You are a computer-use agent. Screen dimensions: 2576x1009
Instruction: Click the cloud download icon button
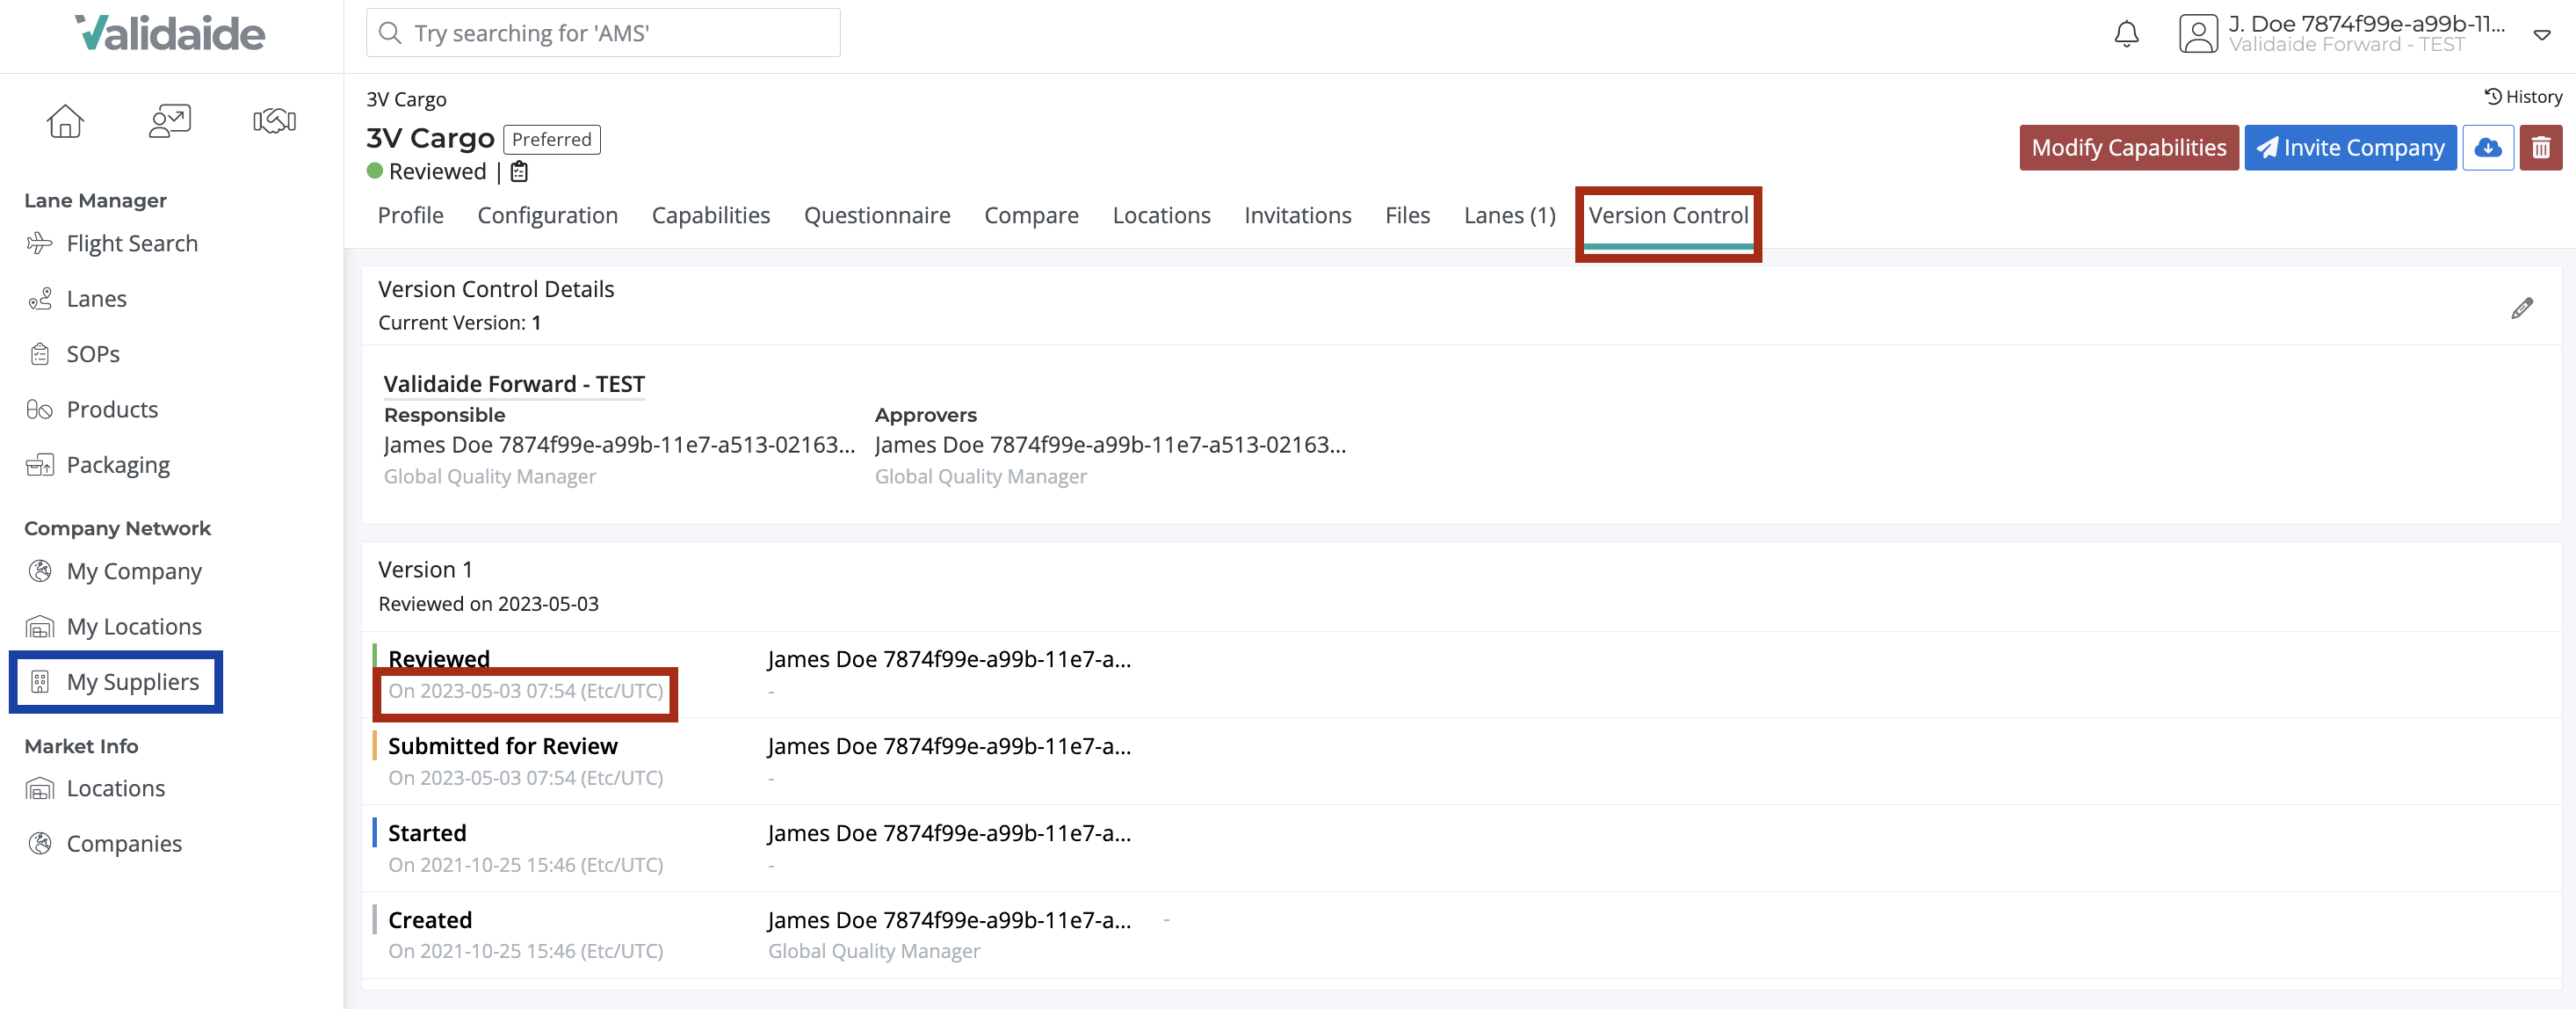click(2487, 148)
